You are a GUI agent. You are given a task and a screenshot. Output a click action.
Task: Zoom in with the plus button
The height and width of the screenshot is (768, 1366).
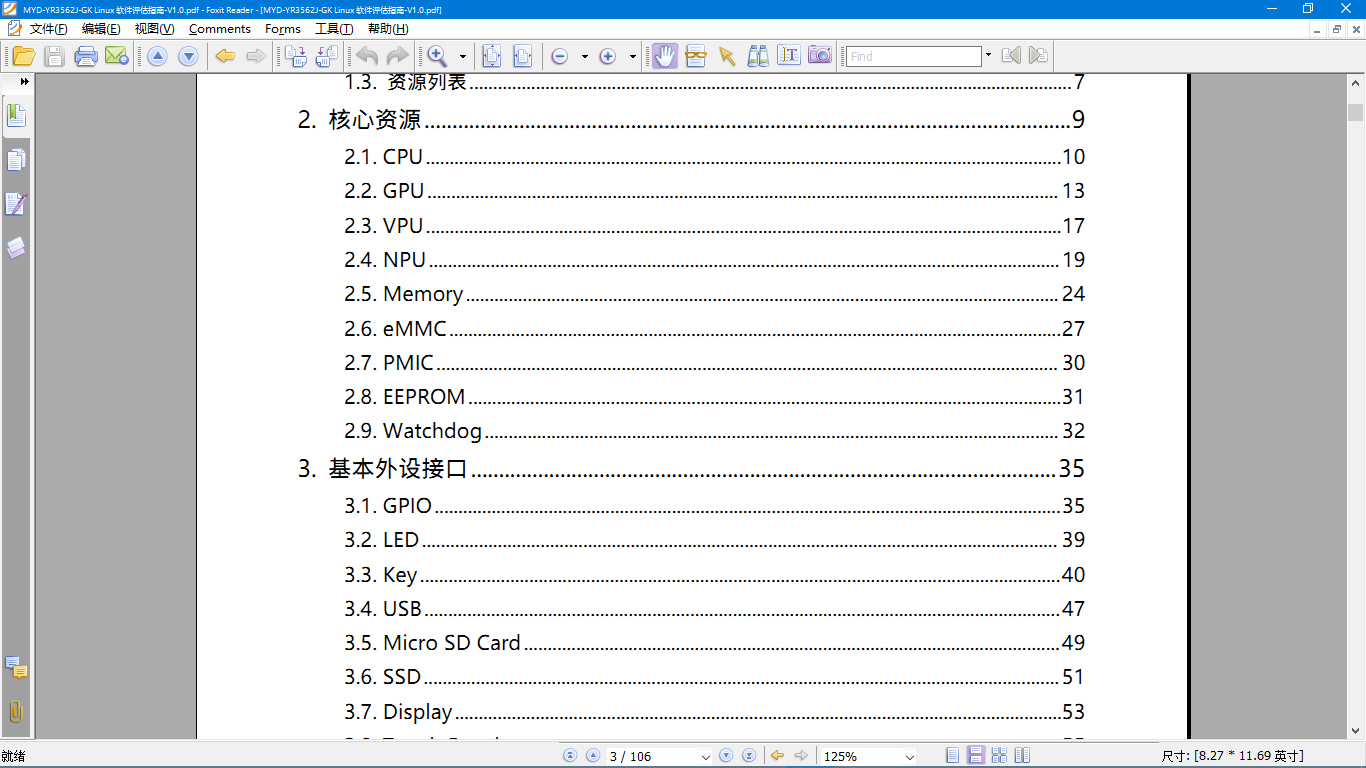(607, 56)
